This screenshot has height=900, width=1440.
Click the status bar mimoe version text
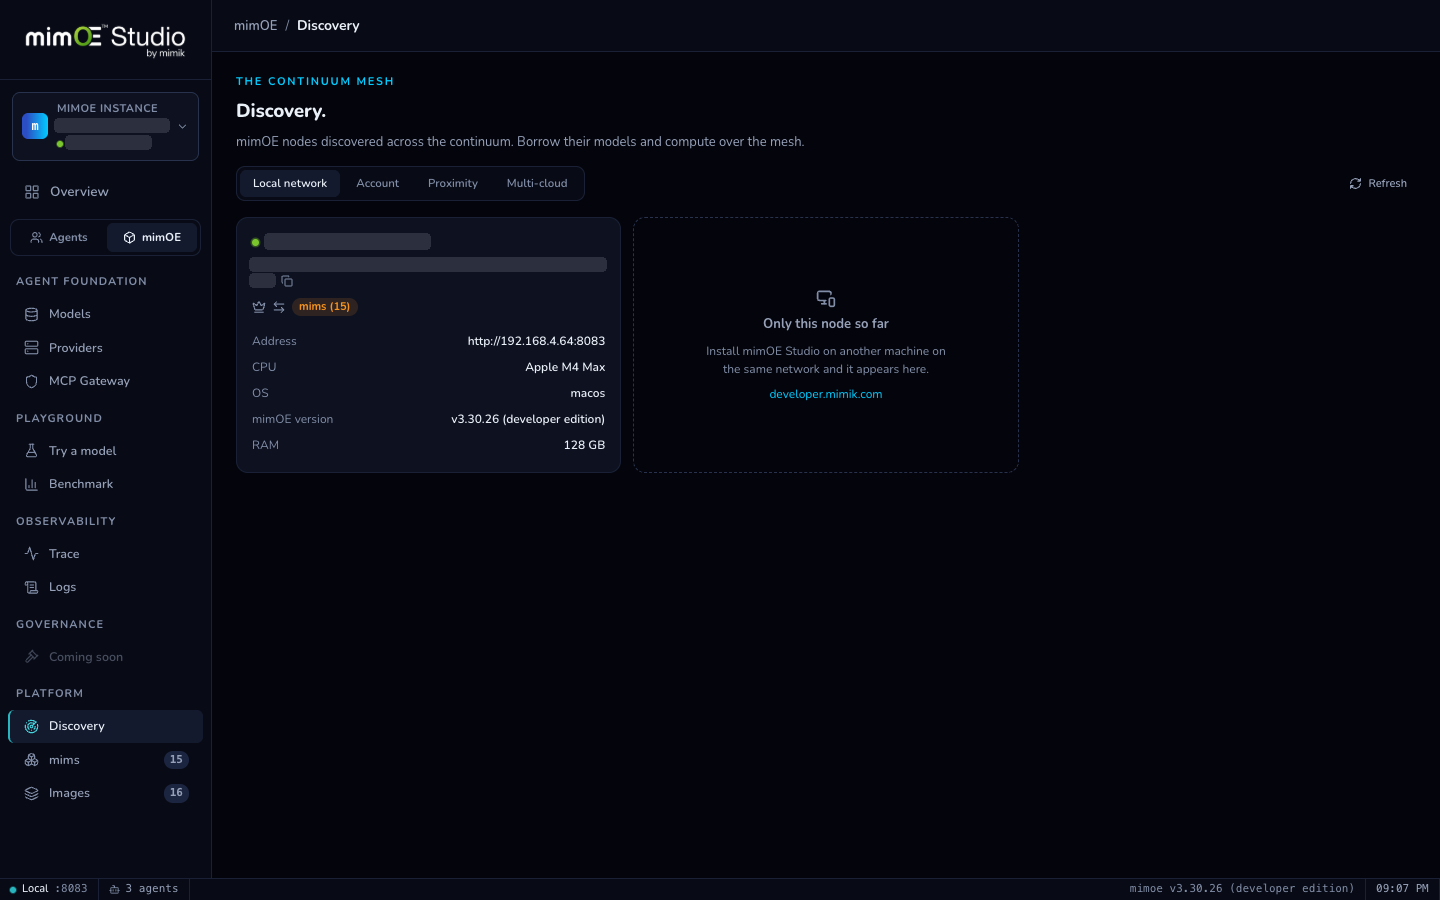pyautogui.click(x=1242, y=889)
